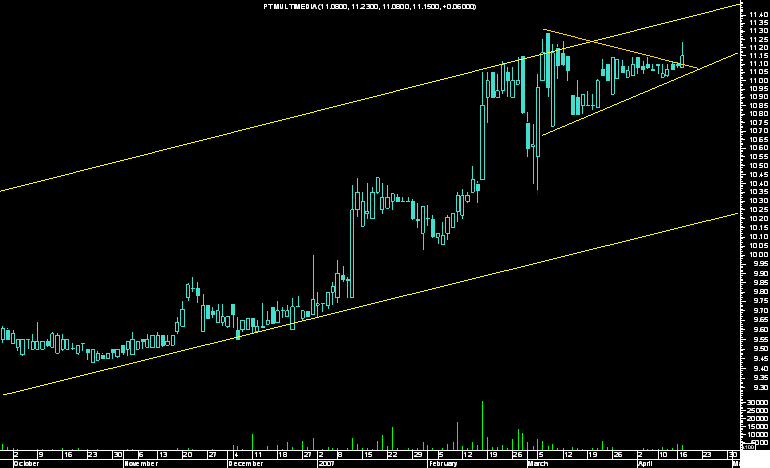770x468 pixels.
Task: Click the 9.30 price axis label
Action: (760, 387)
